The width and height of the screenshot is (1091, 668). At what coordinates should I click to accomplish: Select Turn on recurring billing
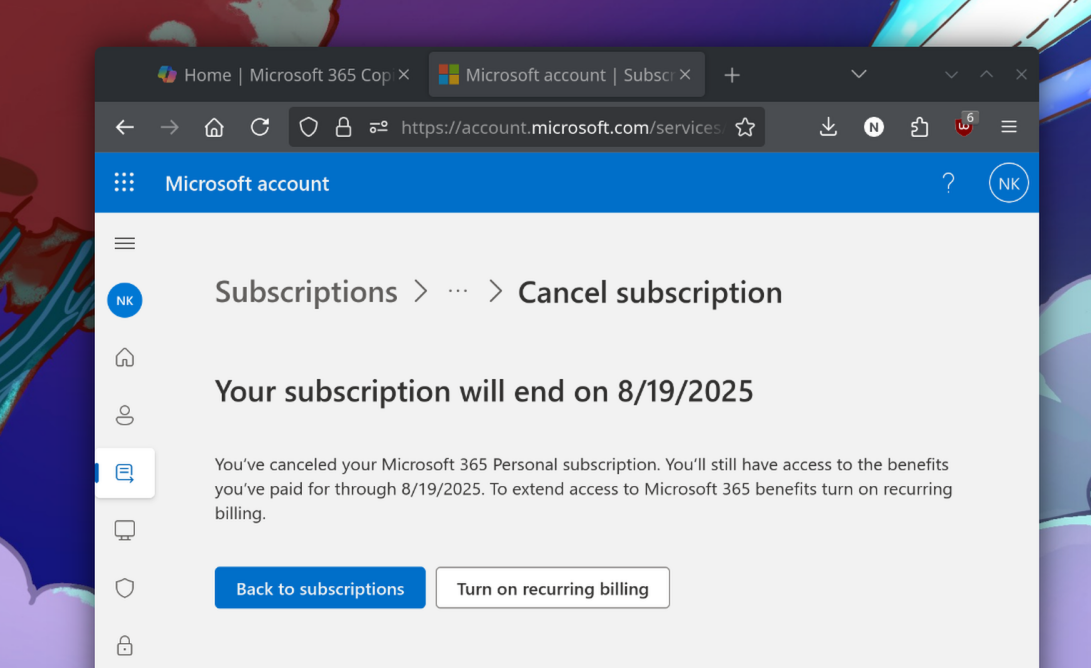(552, 588)
